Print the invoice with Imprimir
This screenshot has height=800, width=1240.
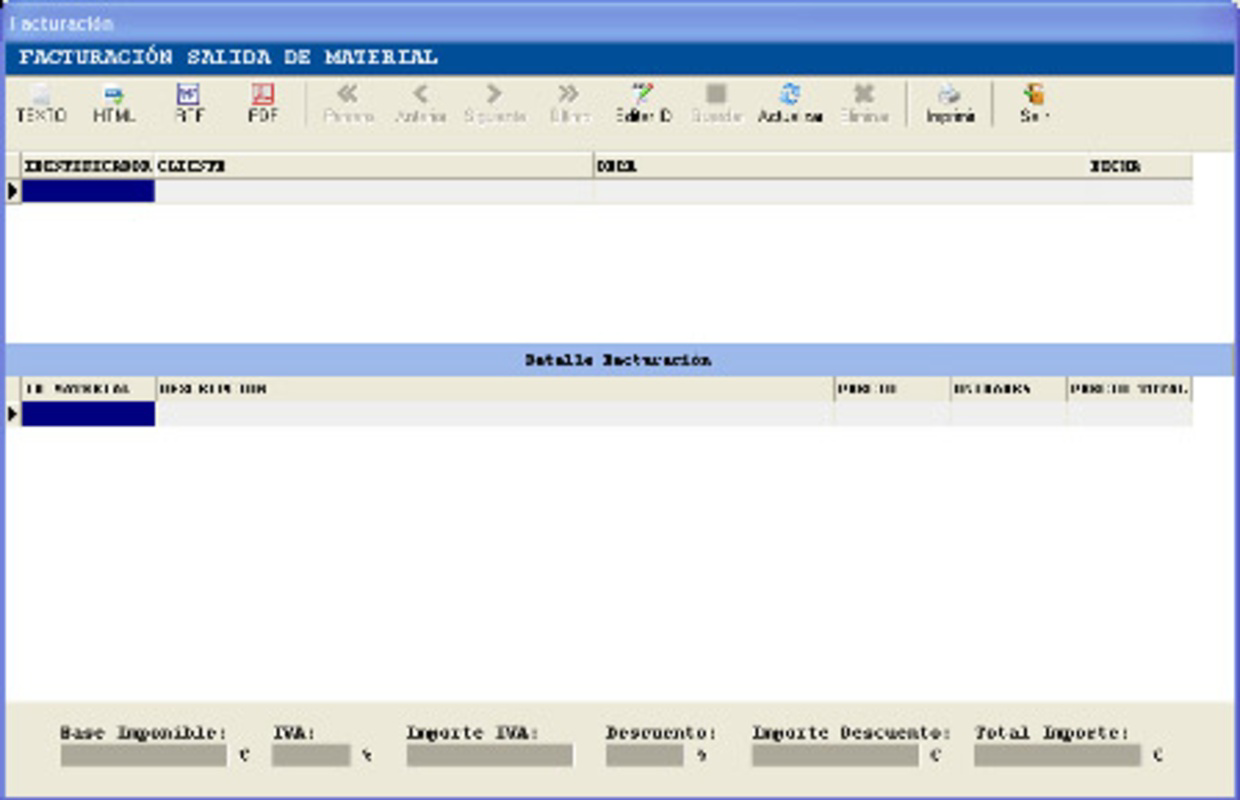coord(950,104)
